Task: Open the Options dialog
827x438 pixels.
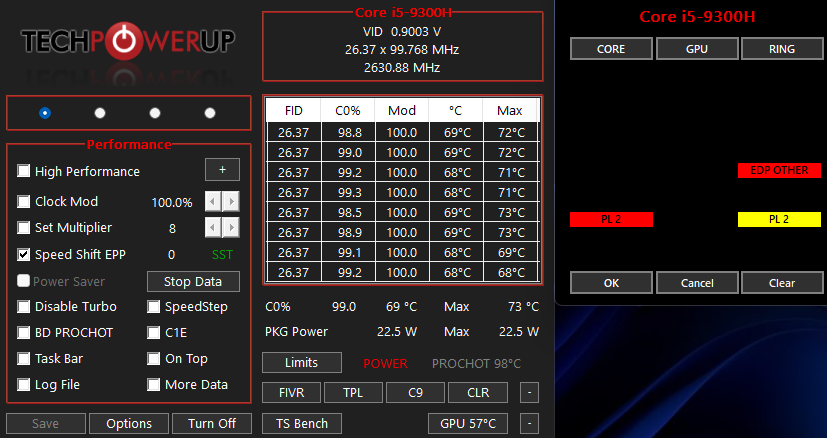Action: [129, 423]
